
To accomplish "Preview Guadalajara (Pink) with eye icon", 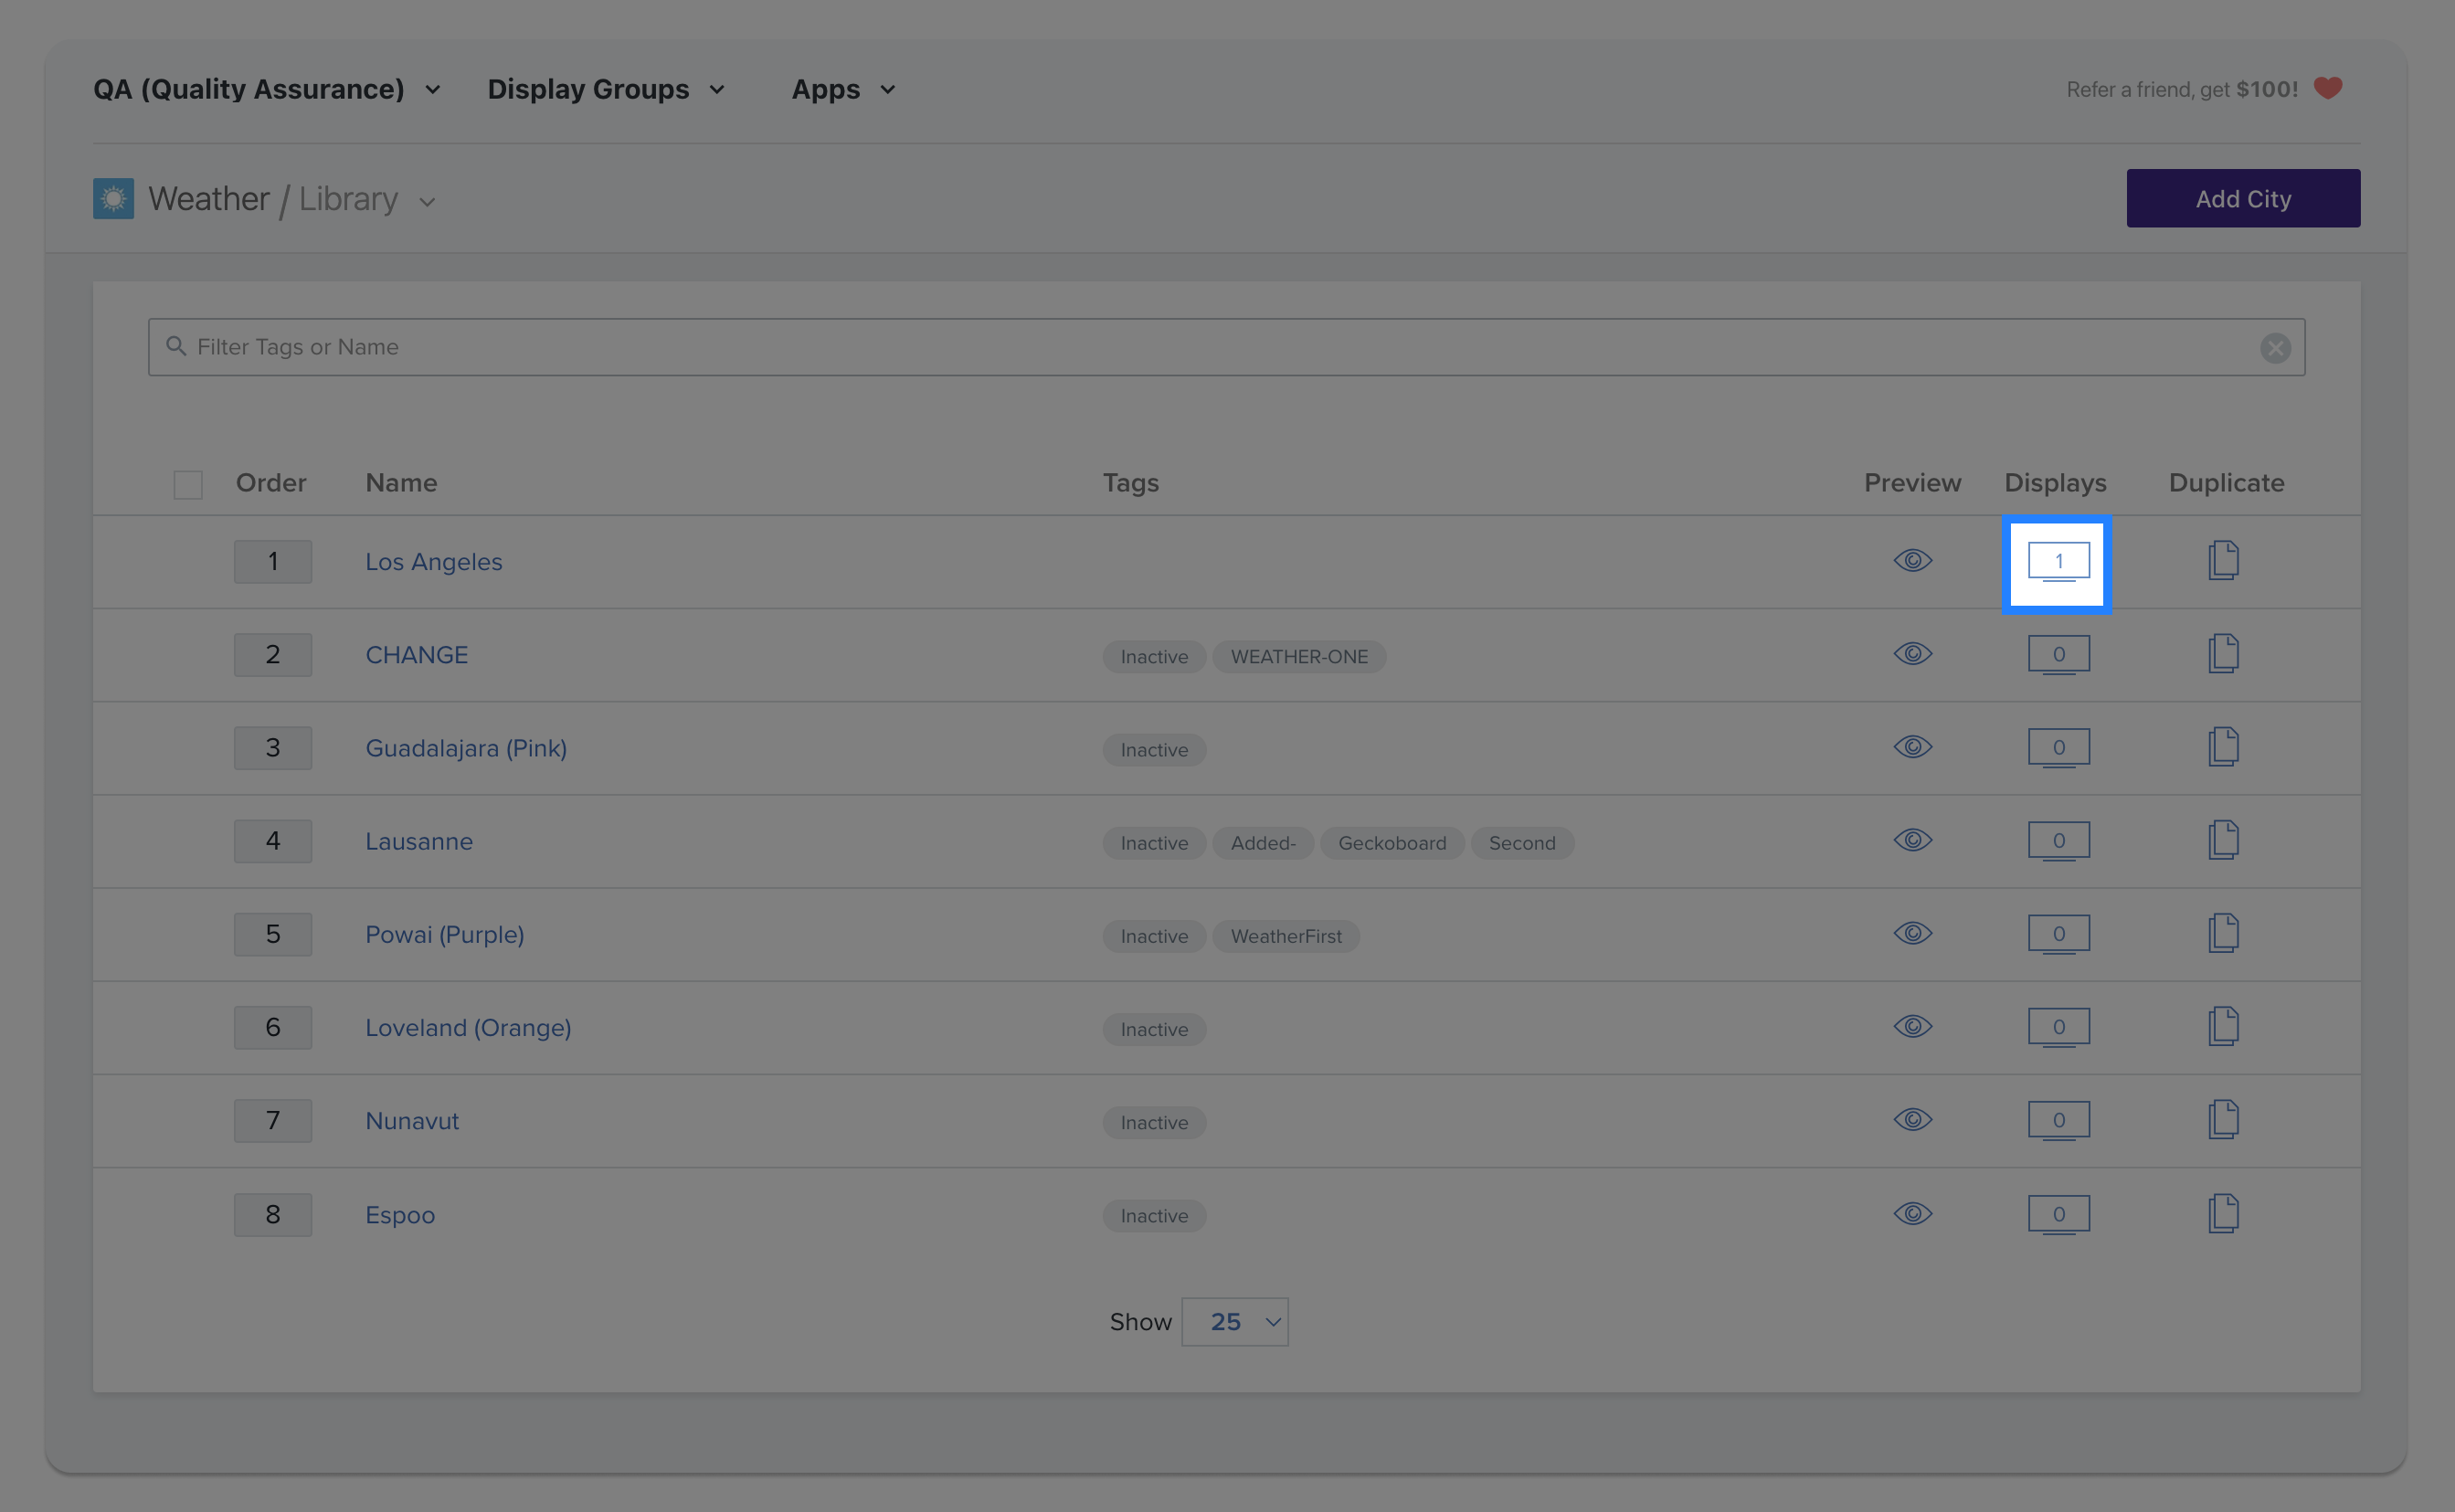I will pos(1912,746).
